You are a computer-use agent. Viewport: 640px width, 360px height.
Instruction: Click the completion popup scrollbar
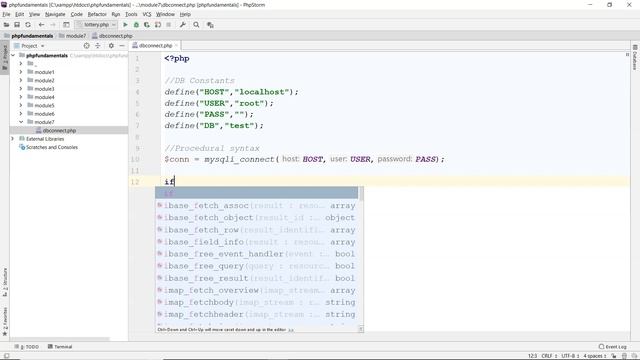point(360,193)
